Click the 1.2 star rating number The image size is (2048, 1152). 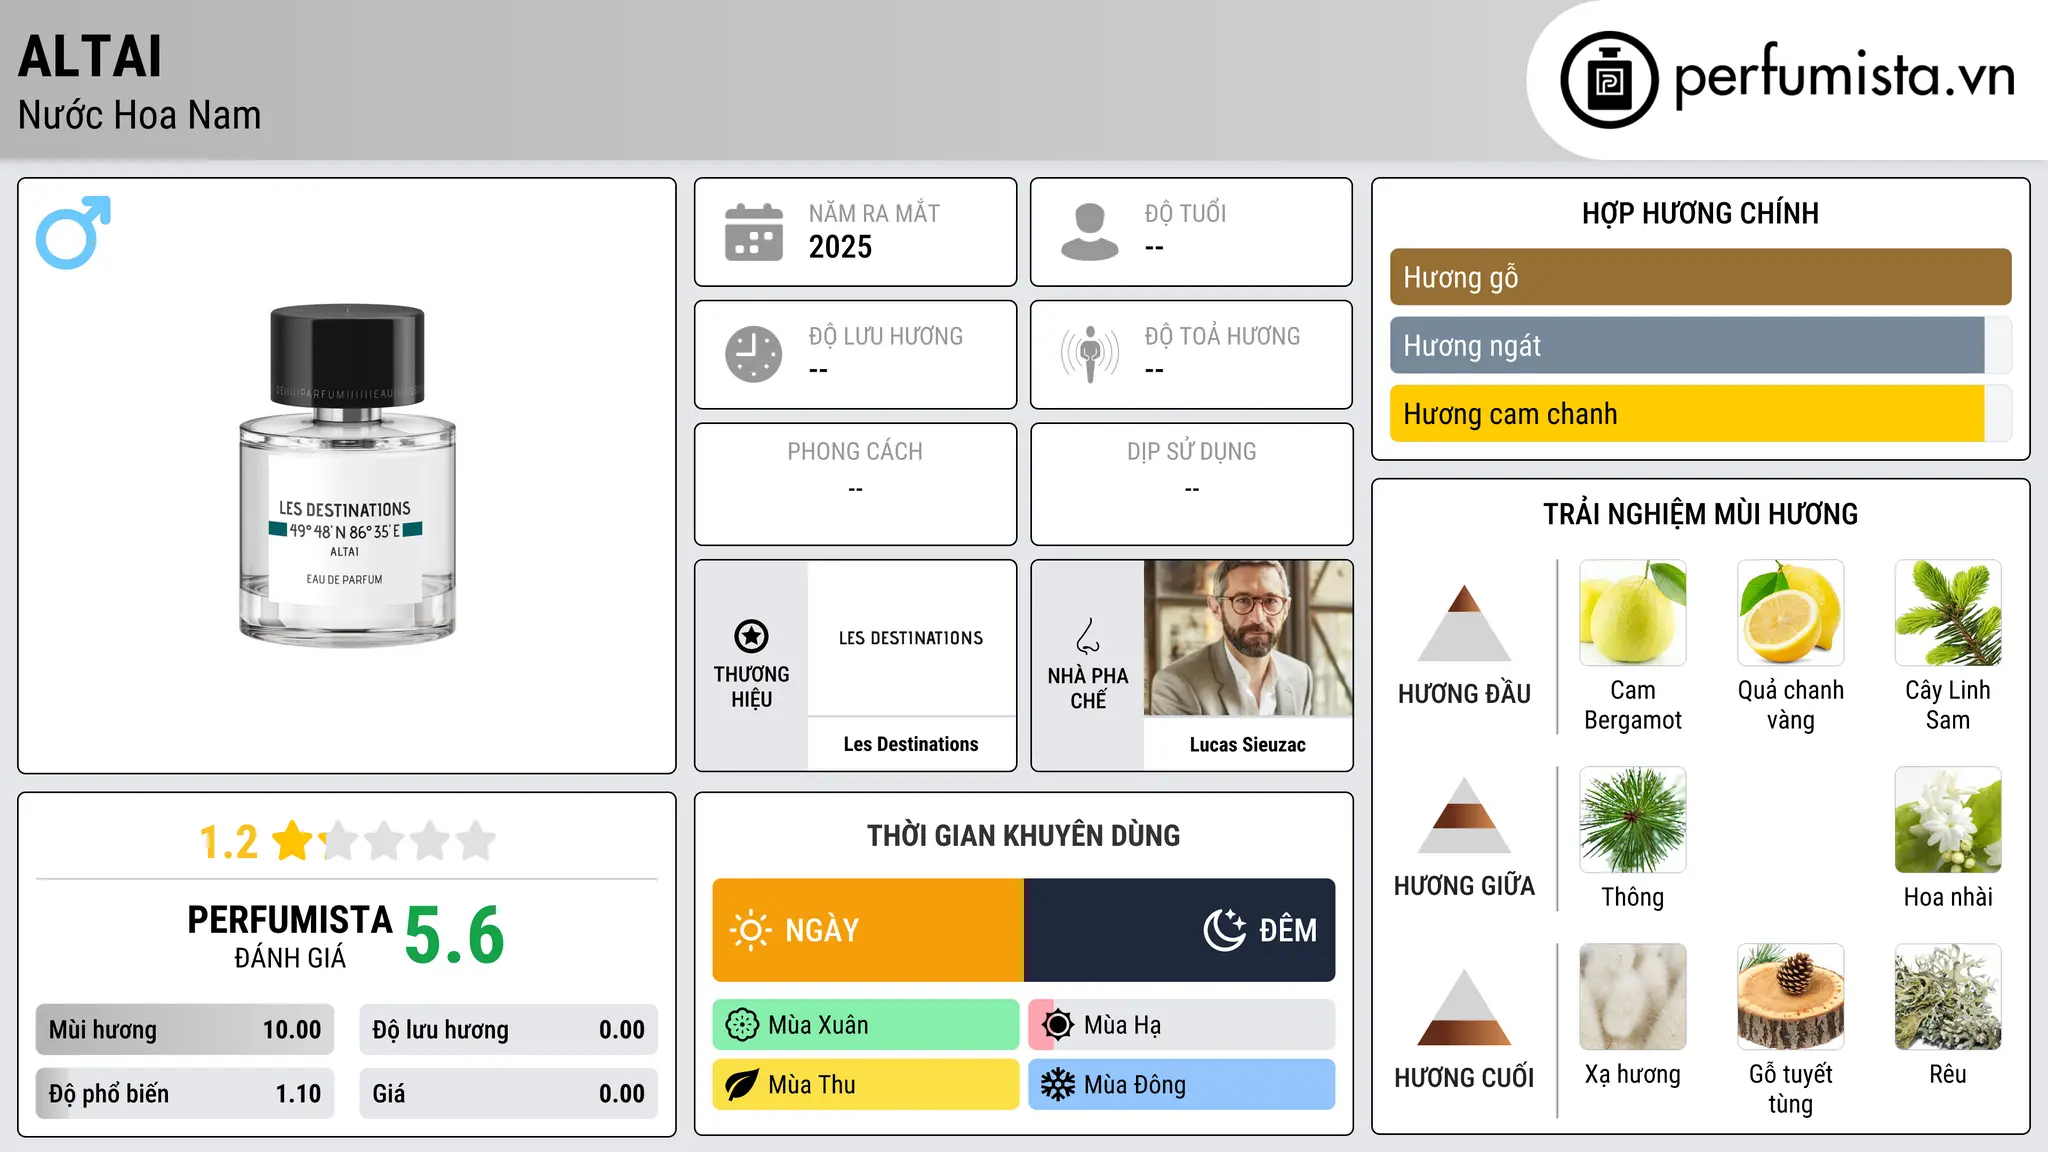[229, 842]
